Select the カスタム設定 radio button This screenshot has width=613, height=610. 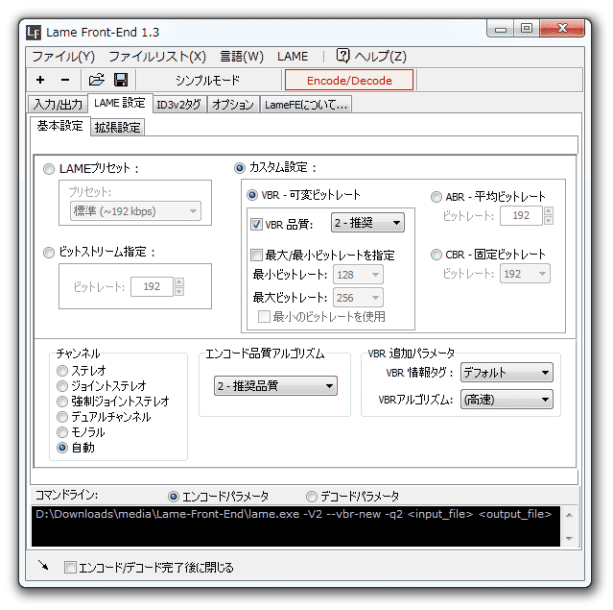(x=239, y=168)
